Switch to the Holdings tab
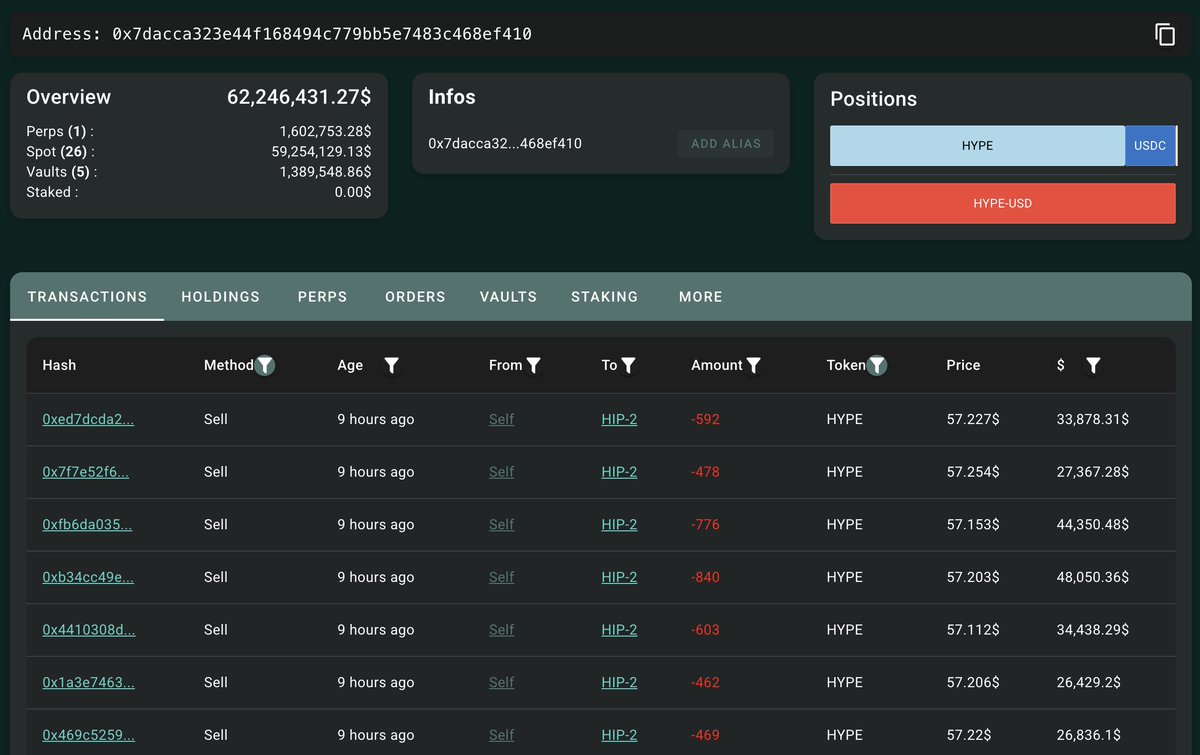The image size is (1200, 755). pyautogui.click(x=221, y=297)
